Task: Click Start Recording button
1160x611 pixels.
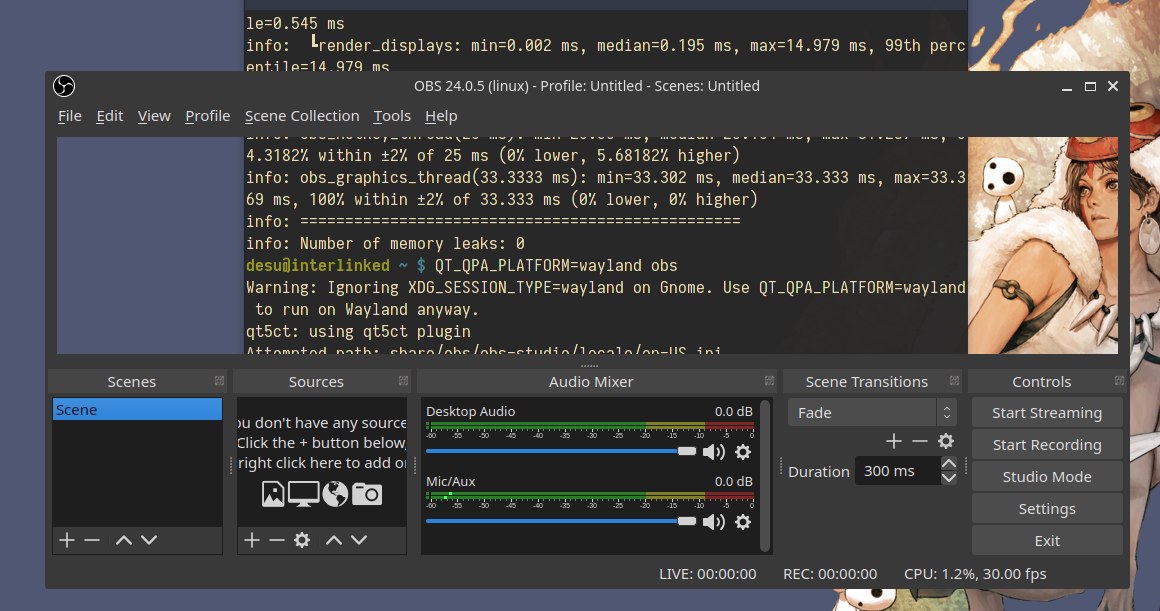Action: coord(1047,445)
